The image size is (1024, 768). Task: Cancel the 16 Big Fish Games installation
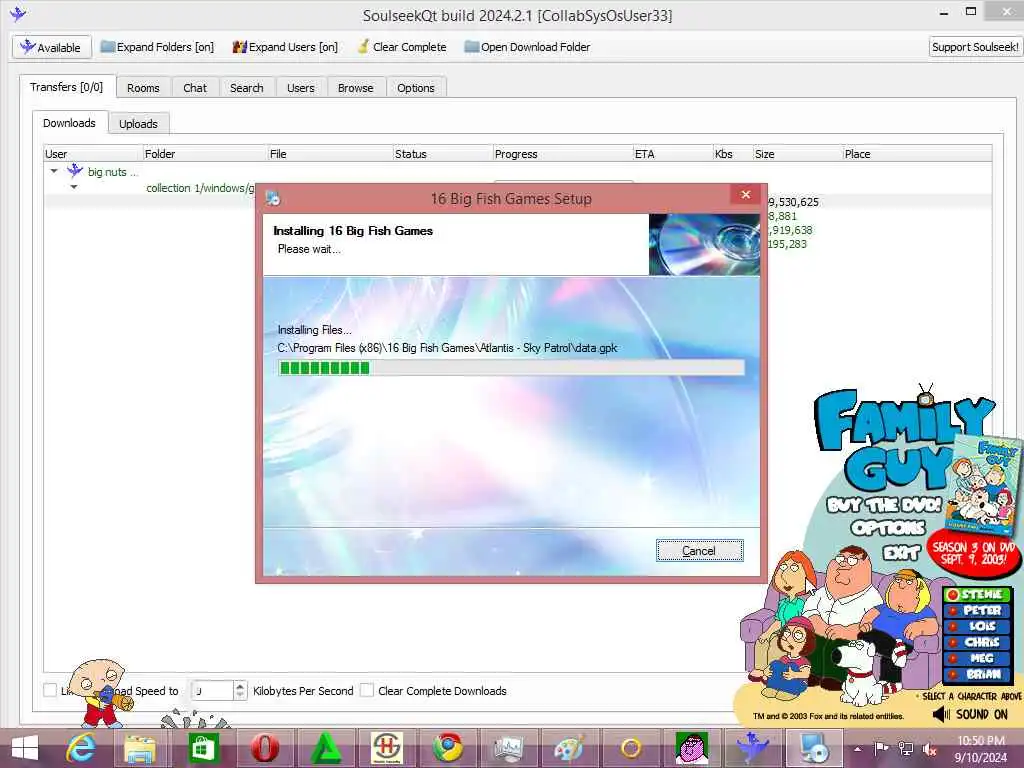pyautogui.click(x=699, y=551)
